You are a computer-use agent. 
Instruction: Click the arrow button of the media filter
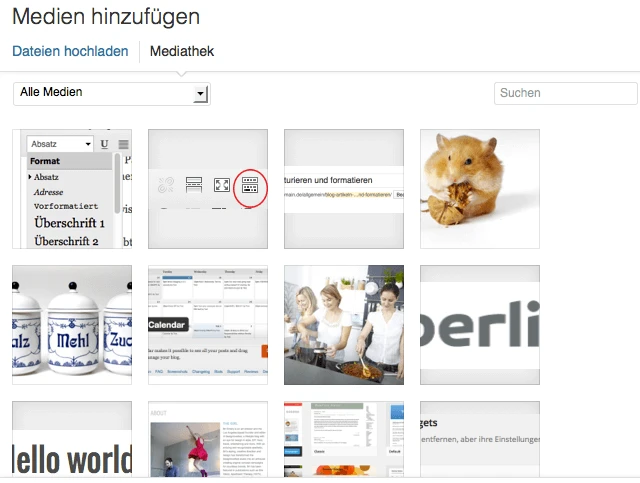(201, 93)
